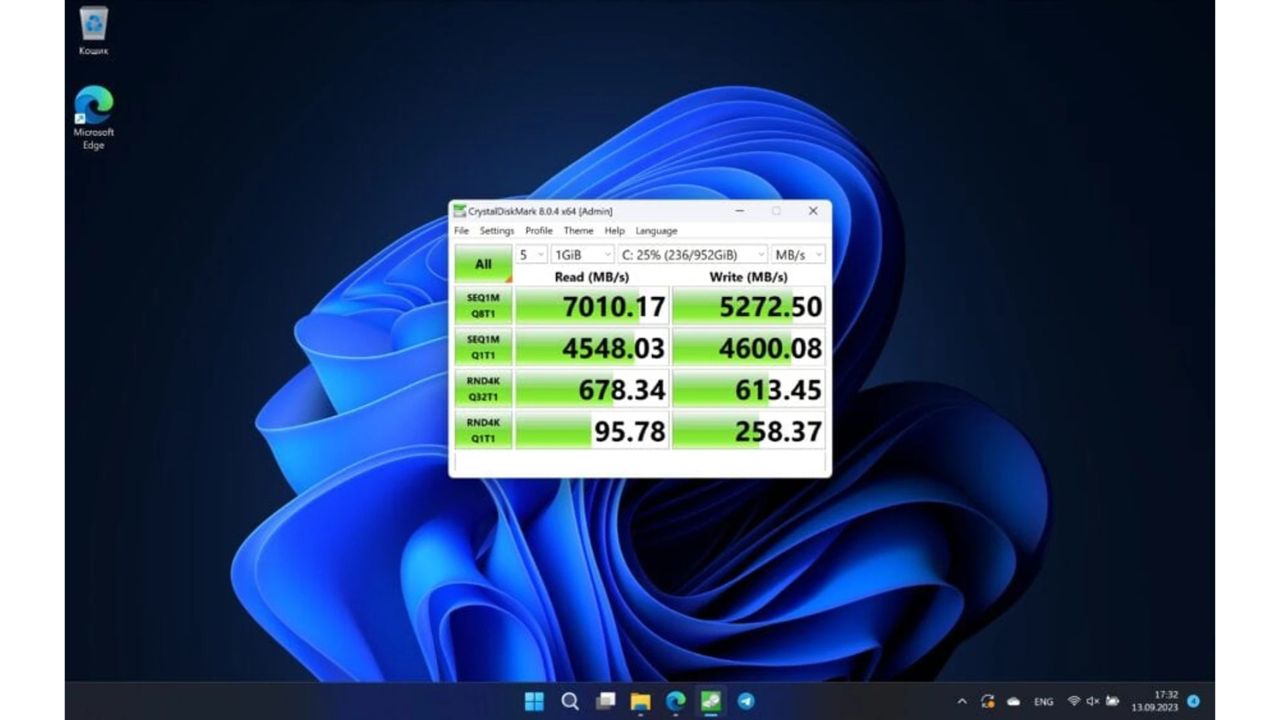
Task: Open the Settings menu in CrystalDiskMark
Action: [x=496, y=231]
